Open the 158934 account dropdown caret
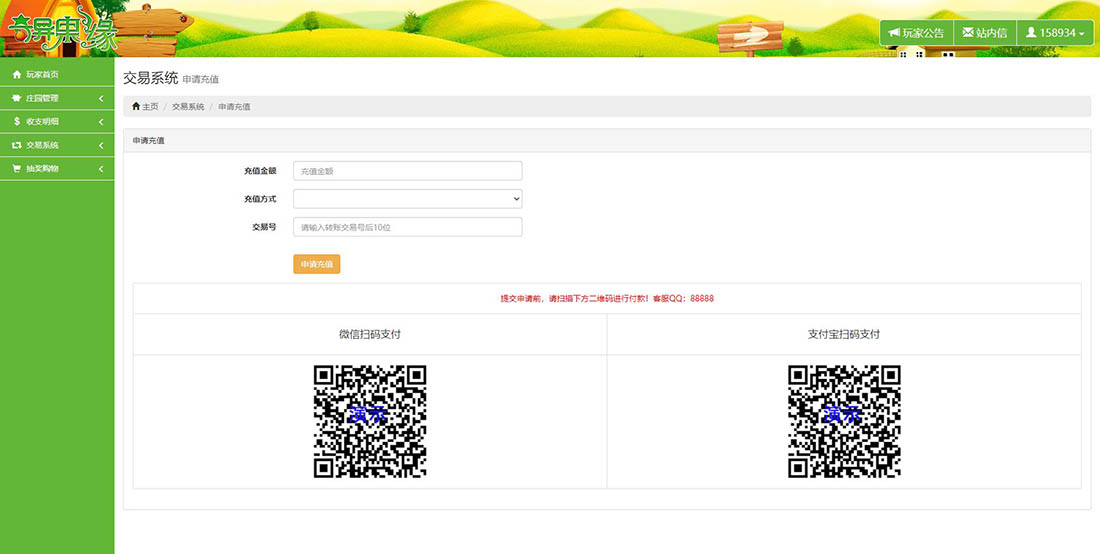The image size is (1100, 554). pyautogui.click(x=1082, y=34)
